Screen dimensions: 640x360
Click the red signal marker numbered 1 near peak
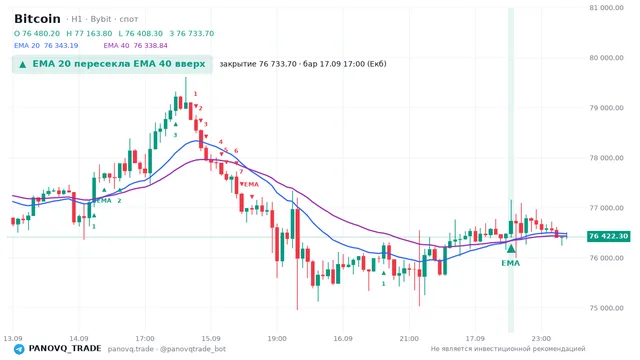click(195, 94)
